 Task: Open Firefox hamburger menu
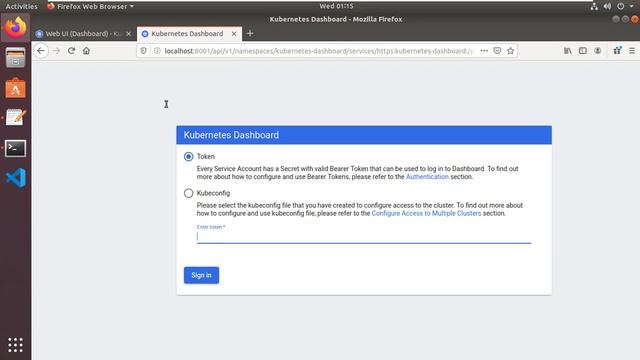coord(632,51)
